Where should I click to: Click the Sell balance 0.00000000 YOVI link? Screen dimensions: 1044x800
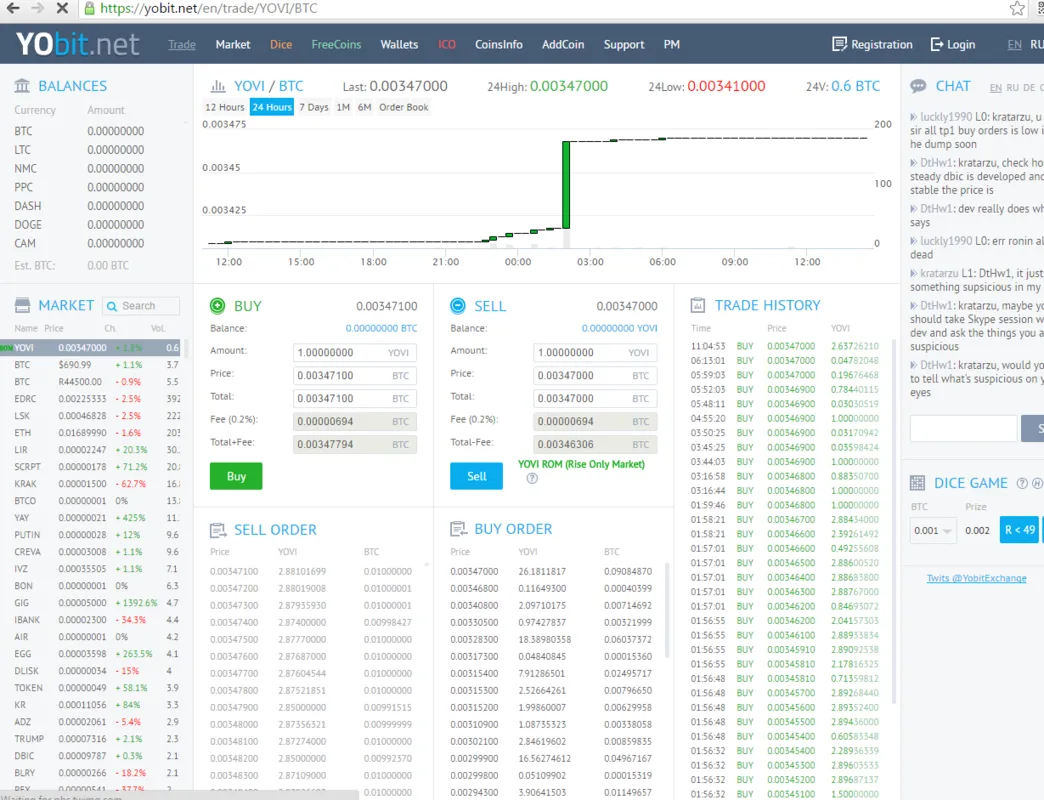(x=619, y=328)
